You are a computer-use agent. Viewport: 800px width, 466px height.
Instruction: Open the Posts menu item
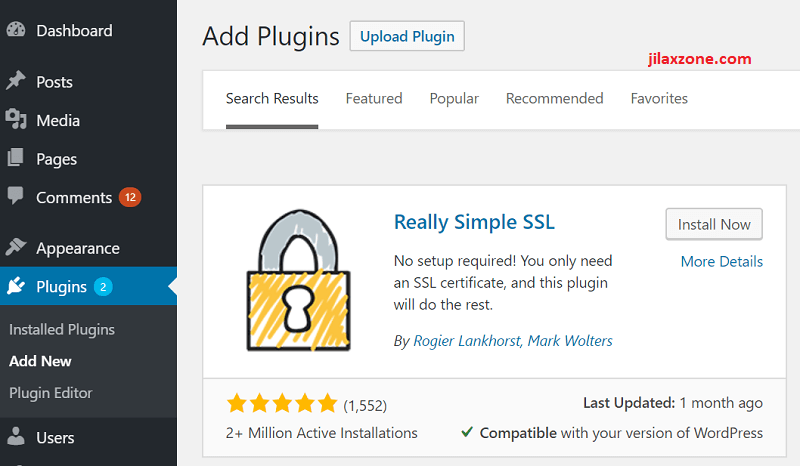pos(88,82)
